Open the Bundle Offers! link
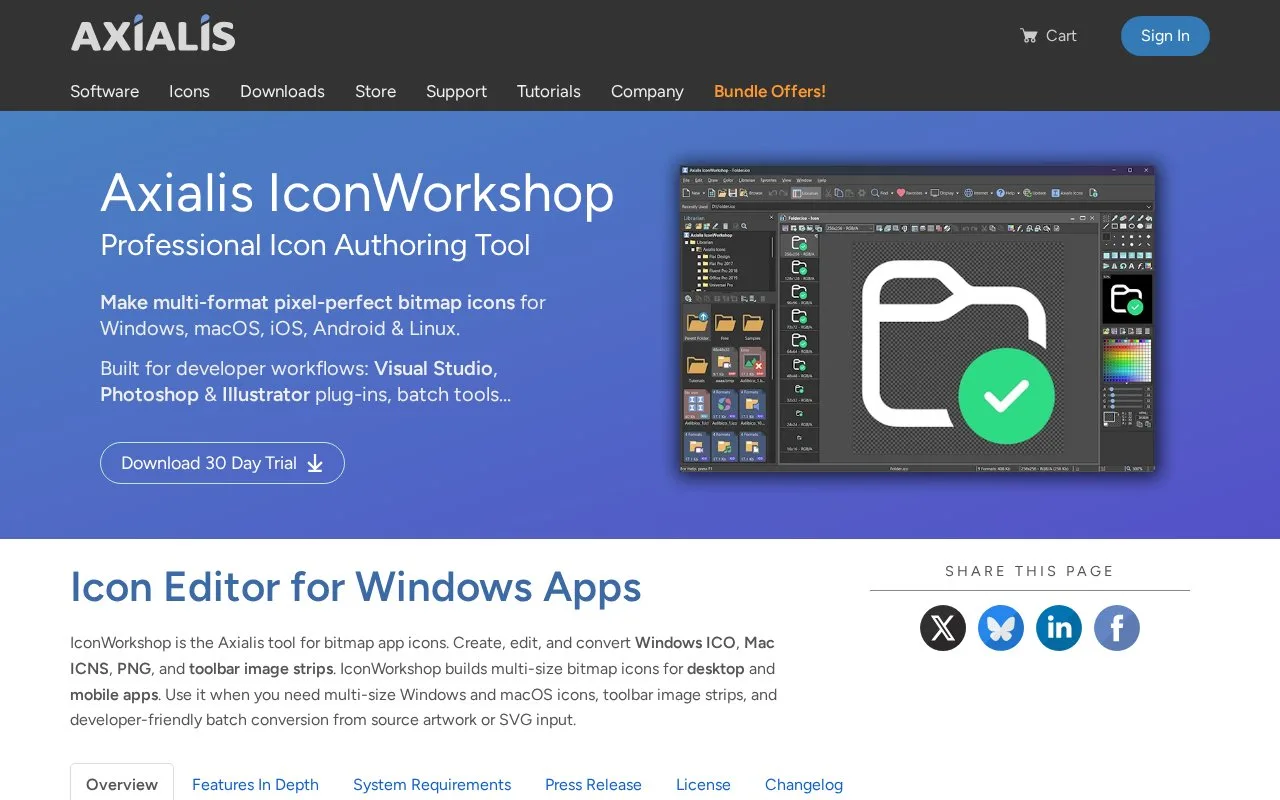This screenshot has height=800, width=1280. pyautogui.click(x=770, y=91)
